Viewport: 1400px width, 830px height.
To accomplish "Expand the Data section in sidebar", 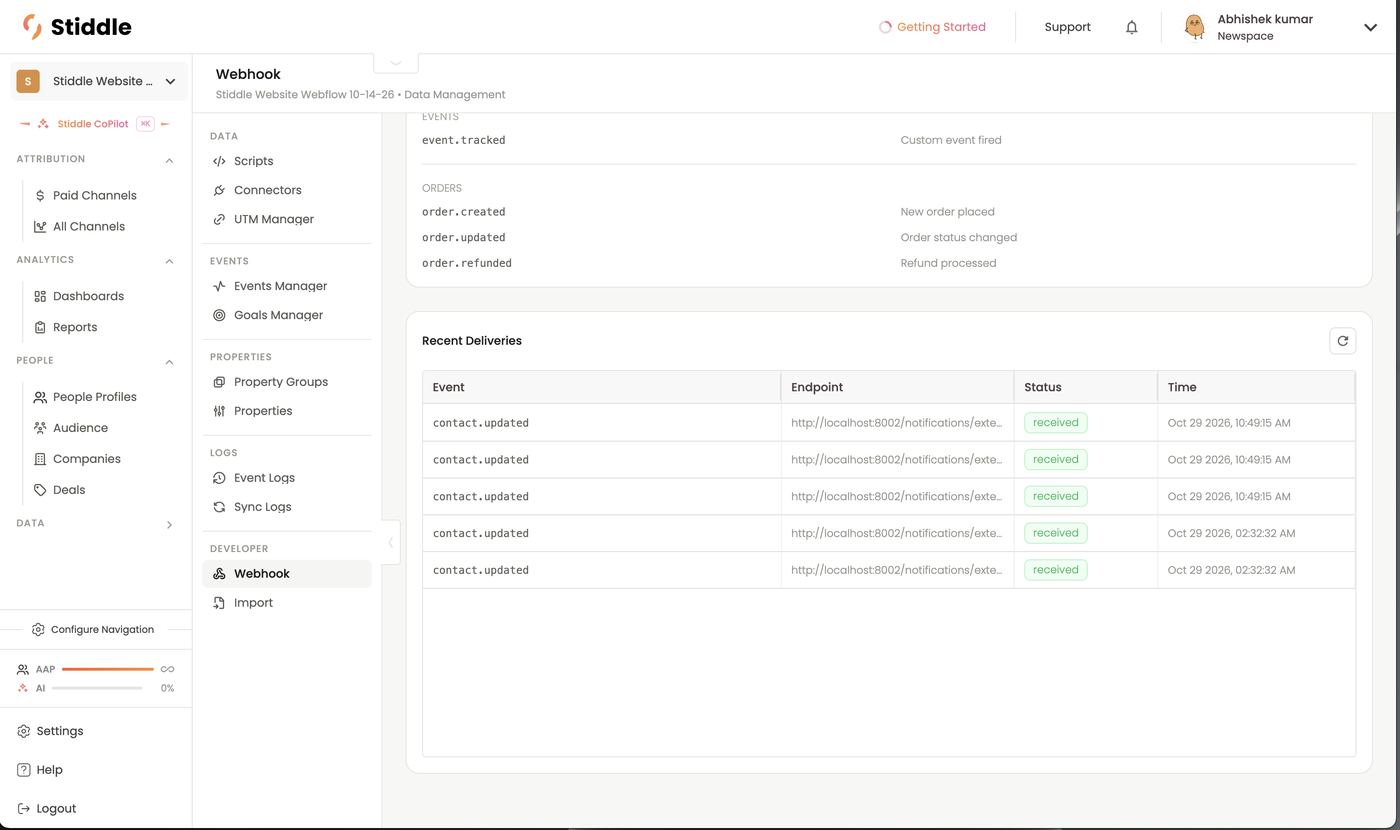I will tap(169, 524).
